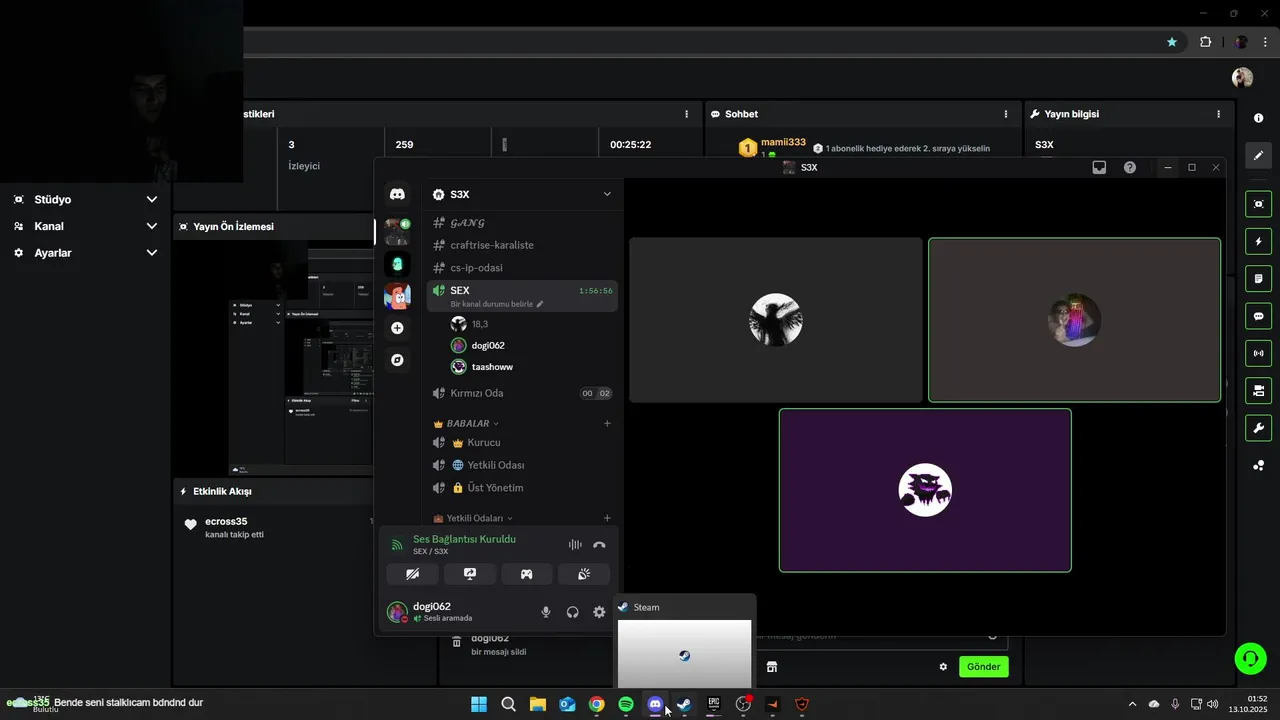Open the pencil edit icon in right sidebar
Screen dimensions: 1280x720
tap(1258, 155)
